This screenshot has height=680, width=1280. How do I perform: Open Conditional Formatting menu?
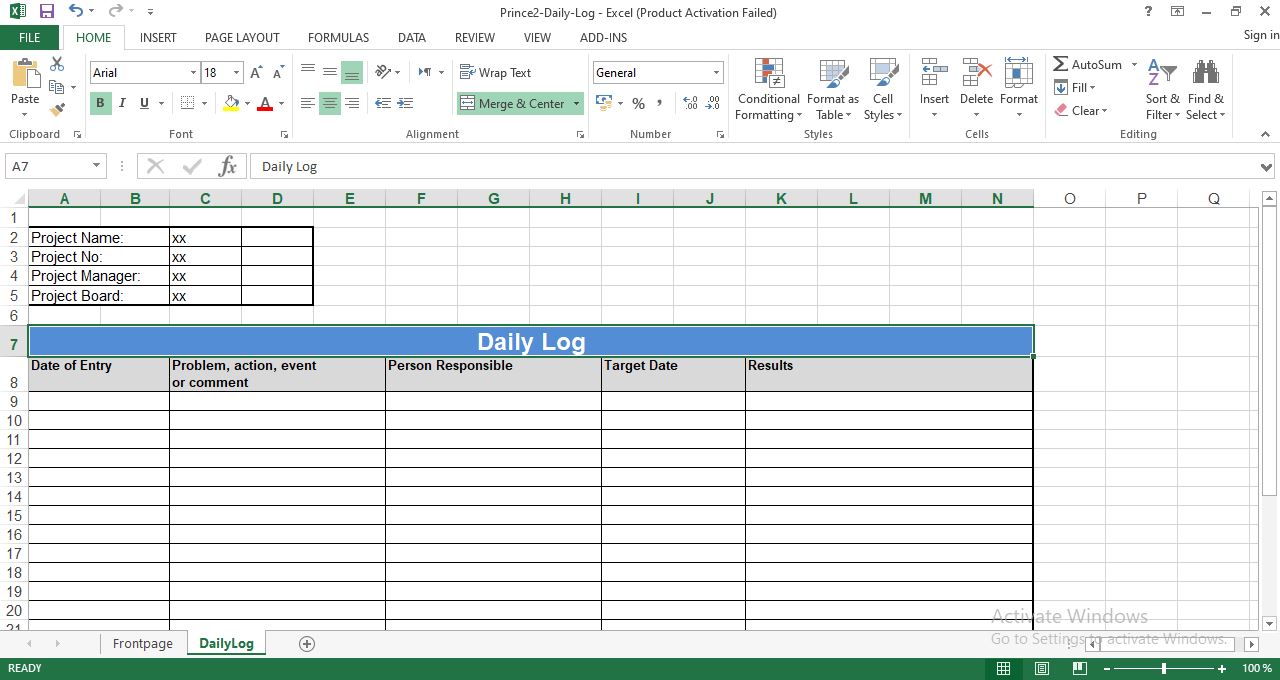pyautogui.click(x=769, y=89)
